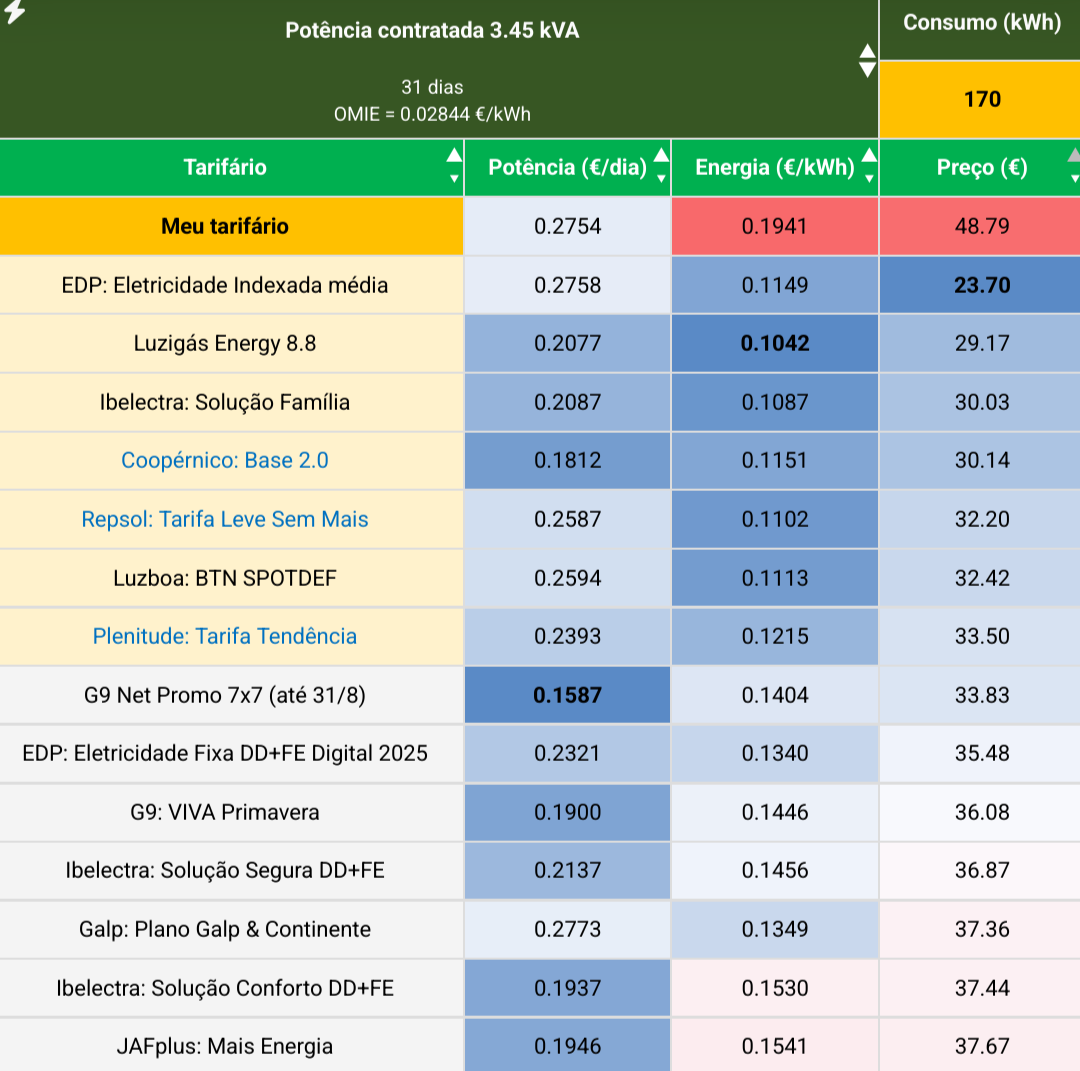Edit Meu tarifário potência 0.2754
The height and width of the screenshot is (1071, 1080).
[568, 226]
